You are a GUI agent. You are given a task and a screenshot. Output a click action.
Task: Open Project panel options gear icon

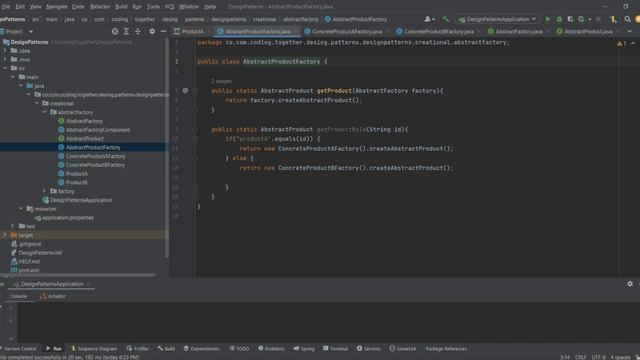tap(152, 31)
